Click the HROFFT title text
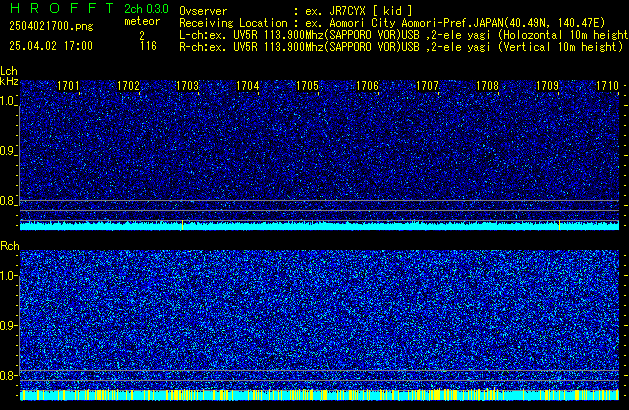 pyautogui.click(x=62, y=8)
